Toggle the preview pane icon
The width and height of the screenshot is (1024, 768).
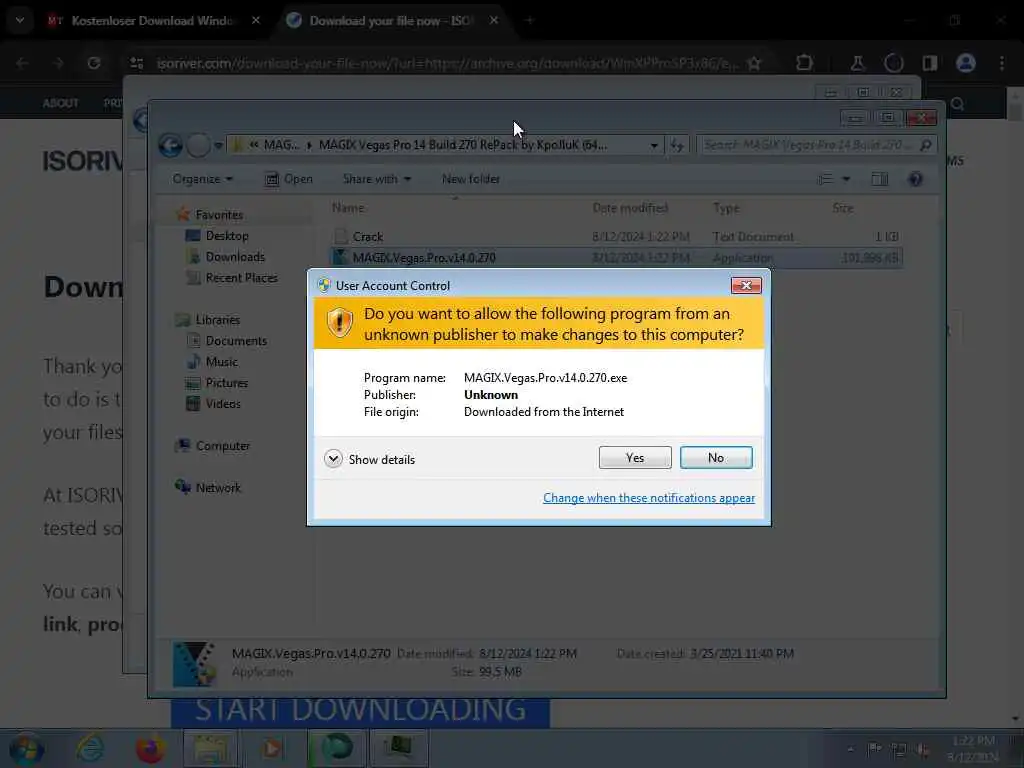880,179
